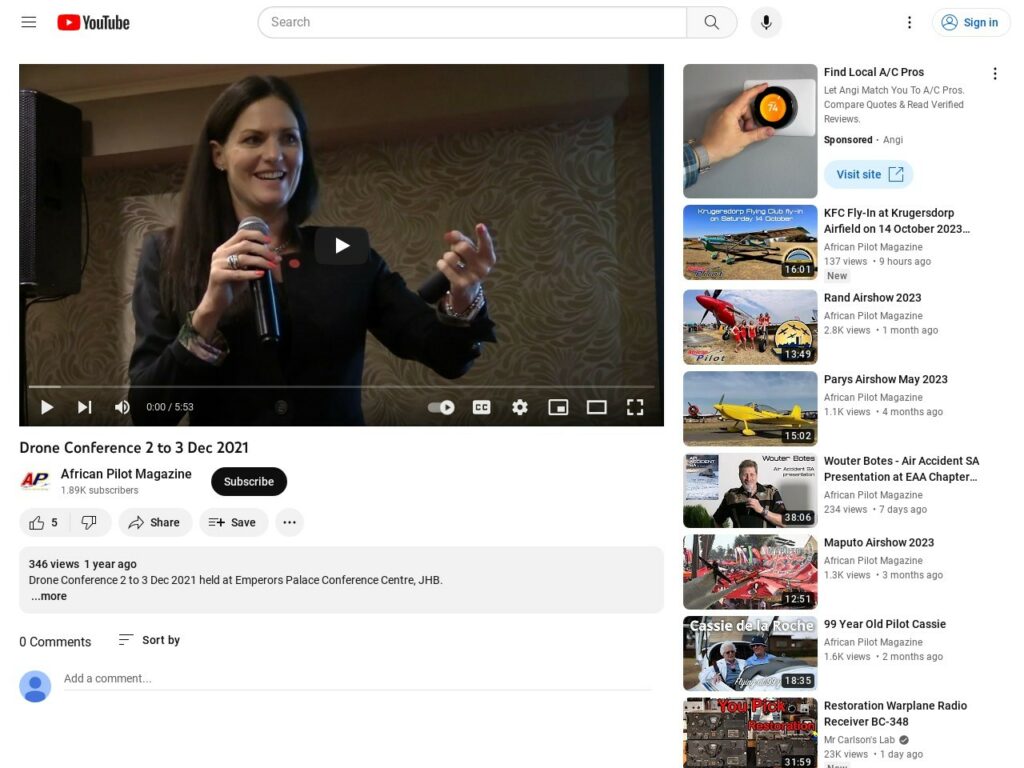Click the Sign in button
The image size is (1024, 768).
pos(970,22)
